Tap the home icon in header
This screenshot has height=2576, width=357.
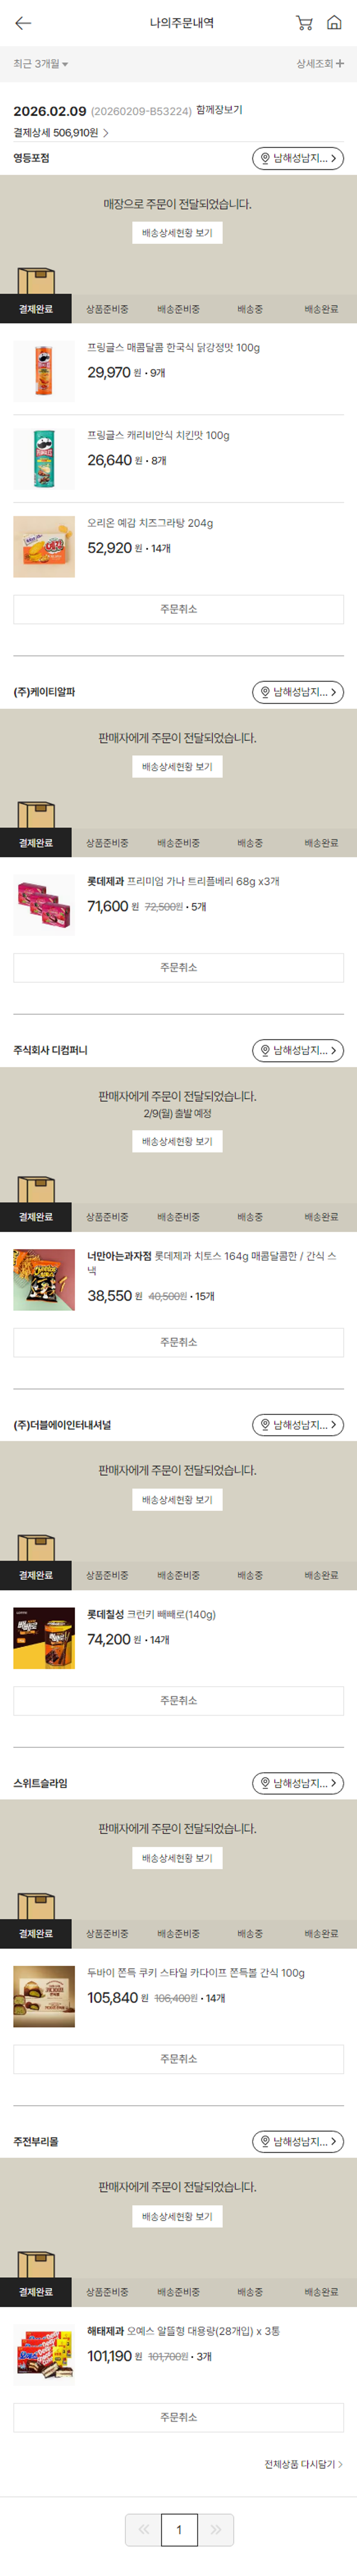(x=334, y=23)
